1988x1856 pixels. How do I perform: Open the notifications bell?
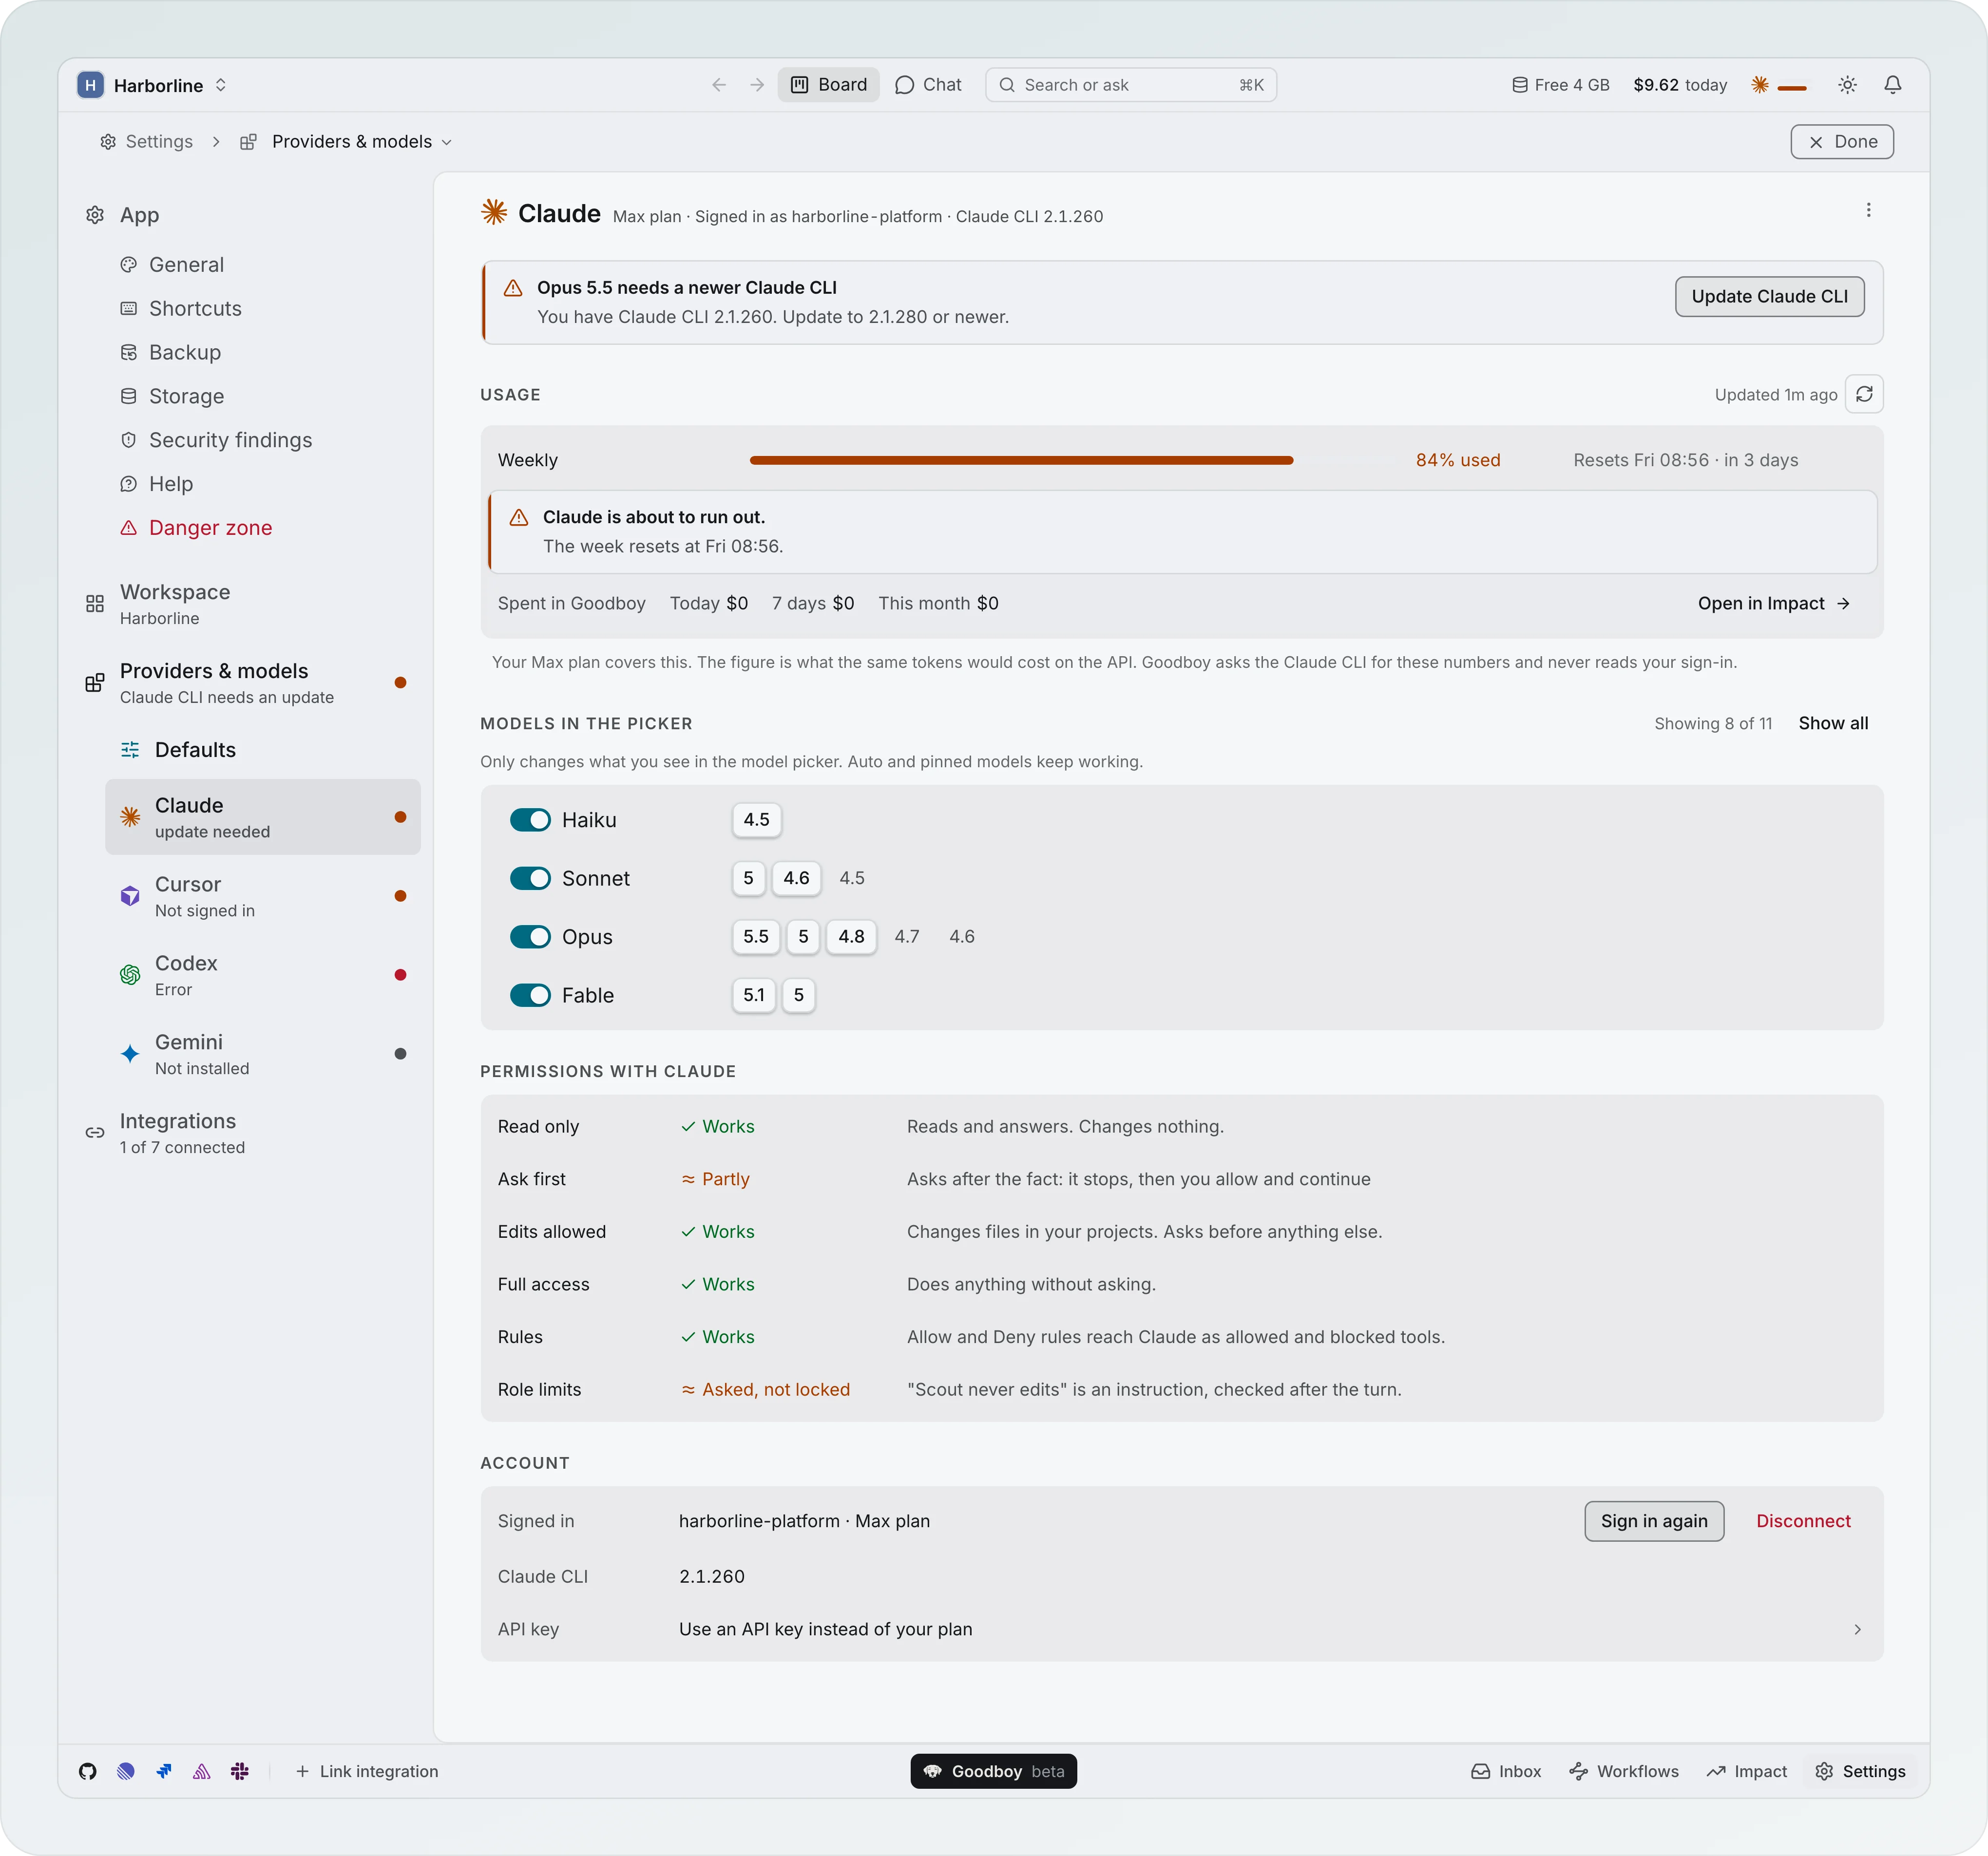tap(1893, 85)
